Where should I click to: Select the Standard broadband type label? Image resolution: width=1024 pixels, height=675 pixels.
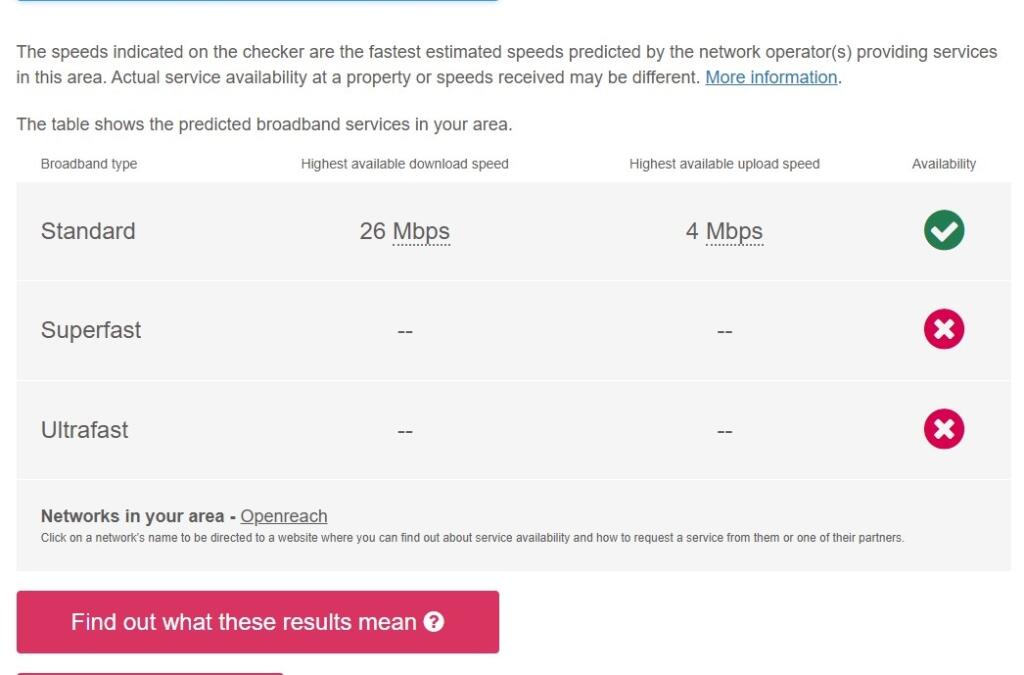point(88,231)
